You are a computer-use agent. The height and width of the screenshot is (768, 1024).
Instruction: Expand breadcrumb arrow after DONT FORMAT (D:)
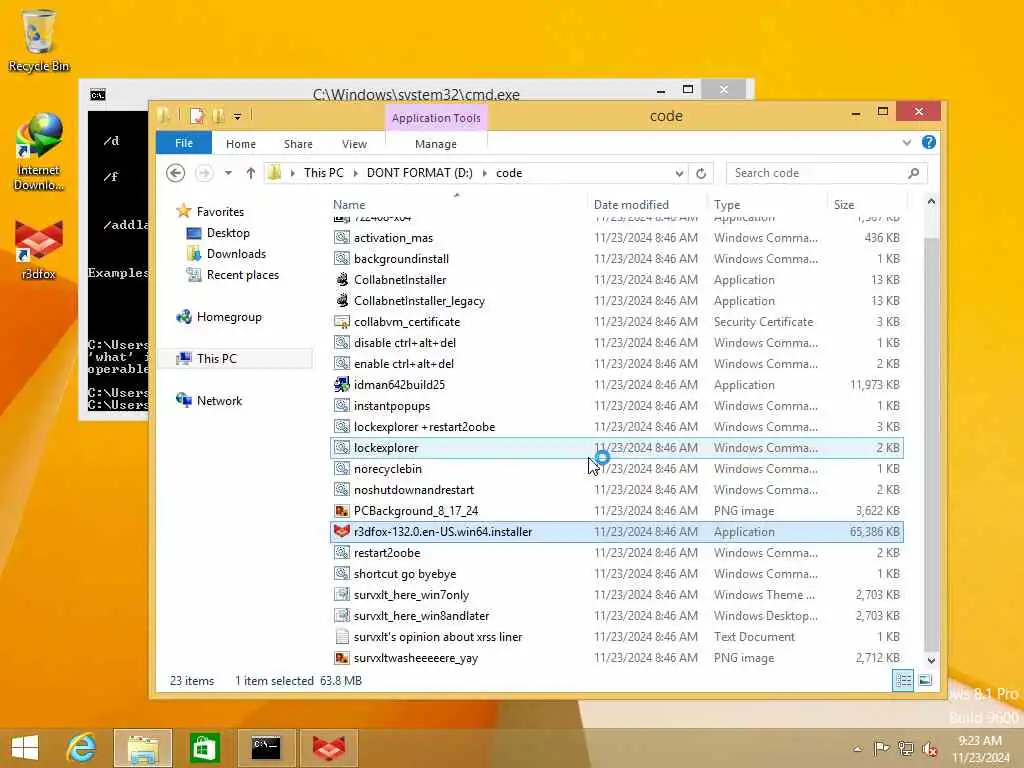(x=485, y=173)
